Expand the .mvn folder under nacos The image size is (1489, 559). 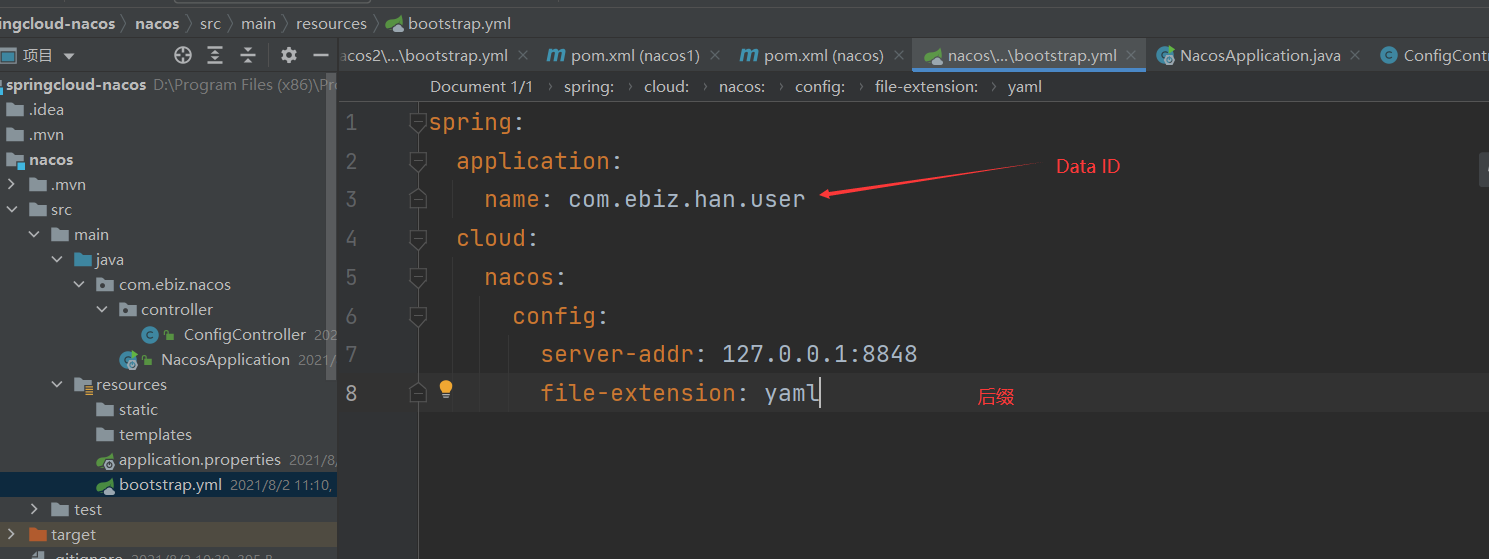pos(11,185)
